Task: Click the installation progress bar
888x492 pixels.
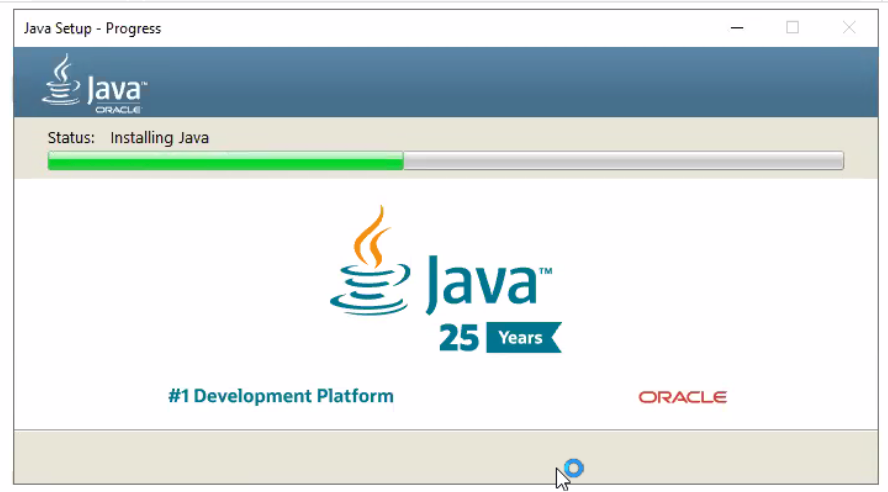Action: tap(446, 161)
